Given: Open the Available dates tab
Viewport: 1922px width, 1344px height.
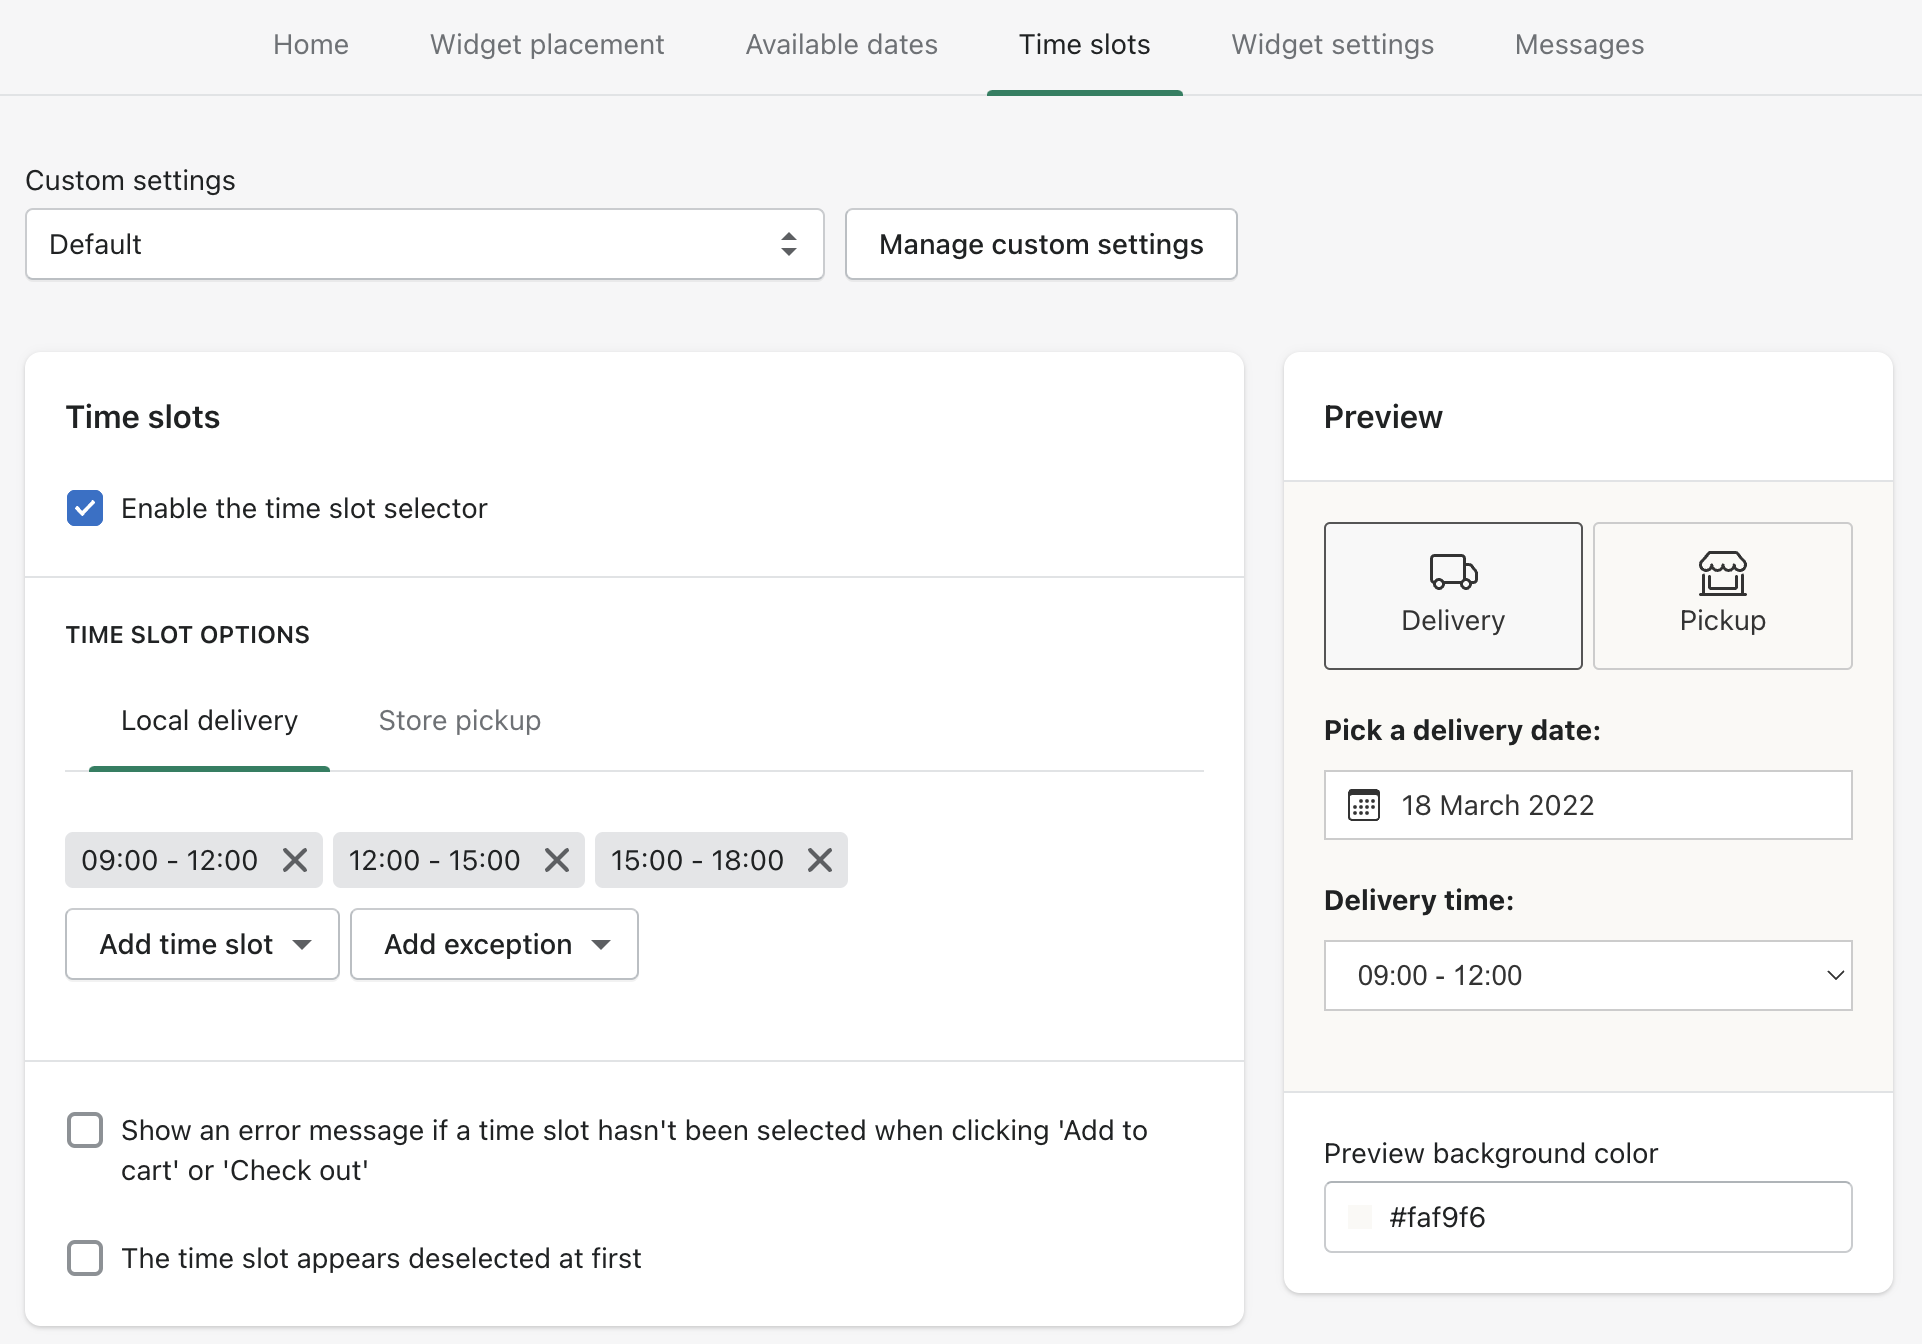Looking at the screenshot, I should (841, 45).
